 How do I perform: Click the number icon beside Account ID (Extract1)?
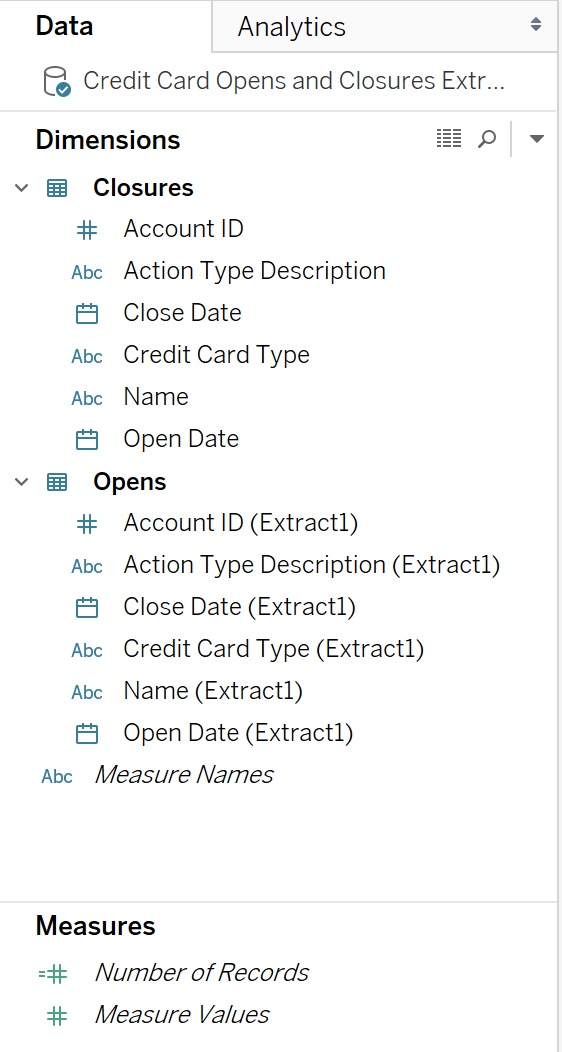point(87,523)
